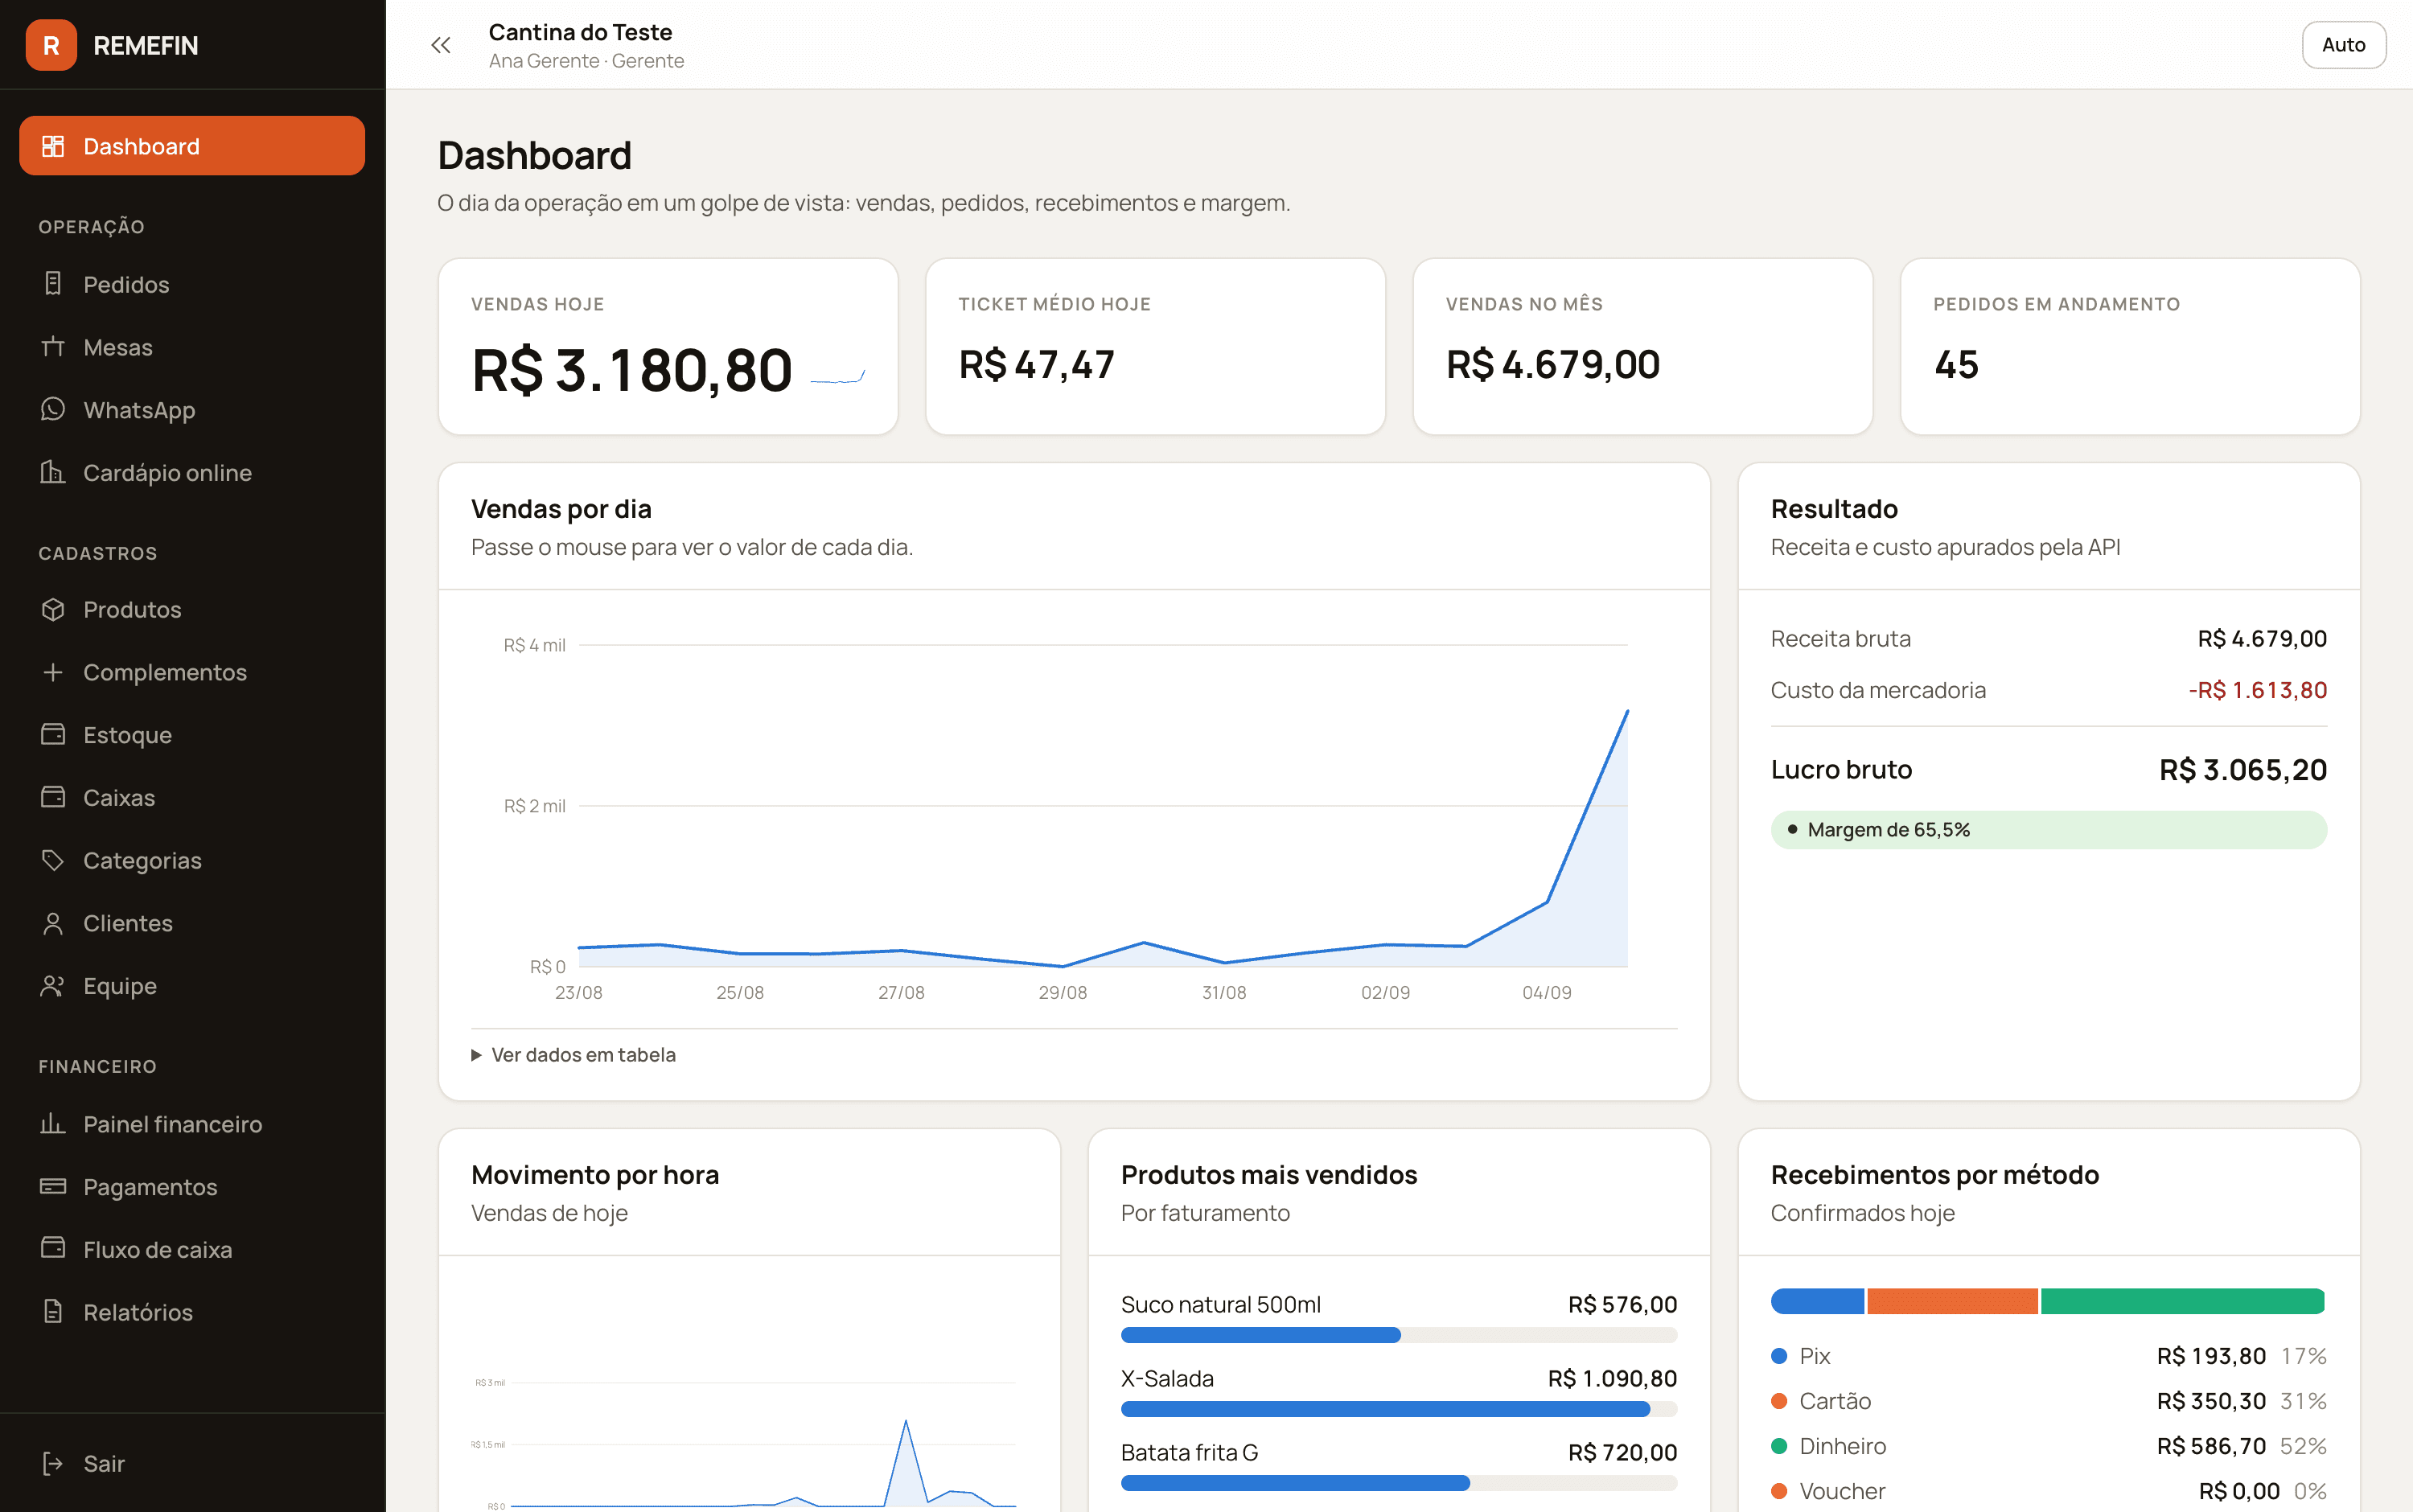Open Complementos in sidebar

tap(192, 672)
